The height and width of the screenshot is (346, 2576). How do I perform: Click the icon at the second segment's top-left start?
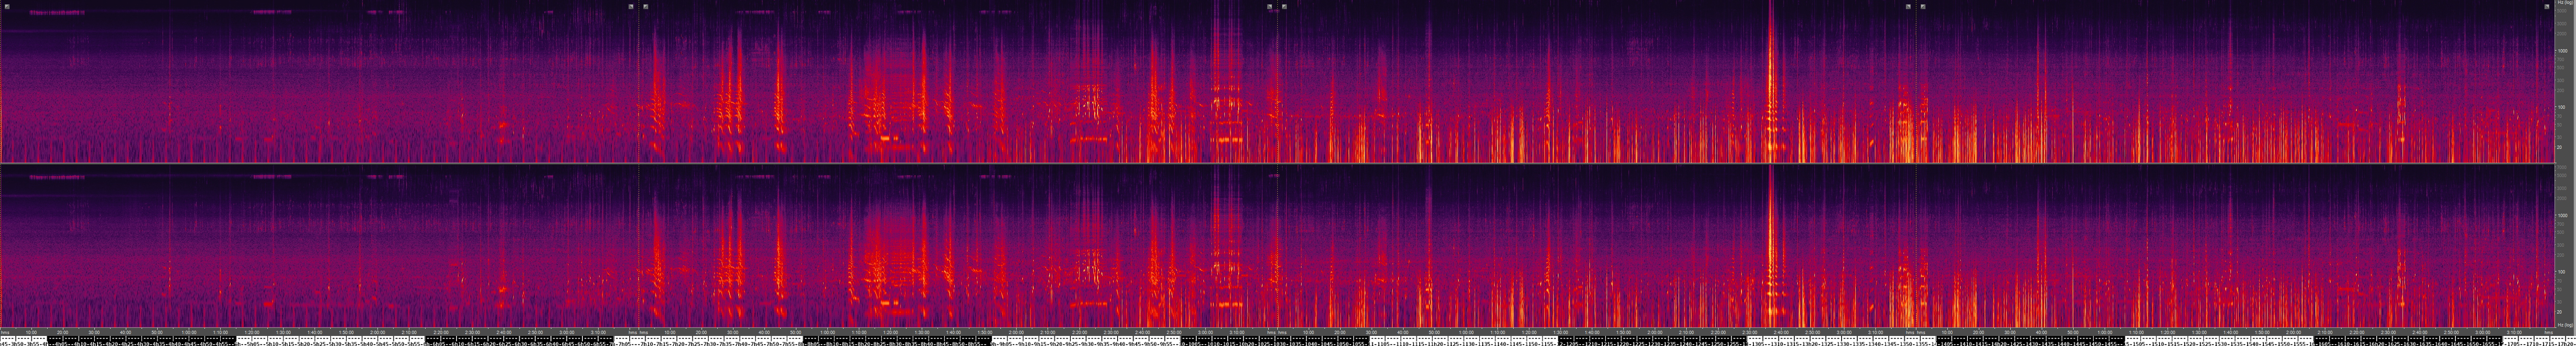[x=646, y=7]
